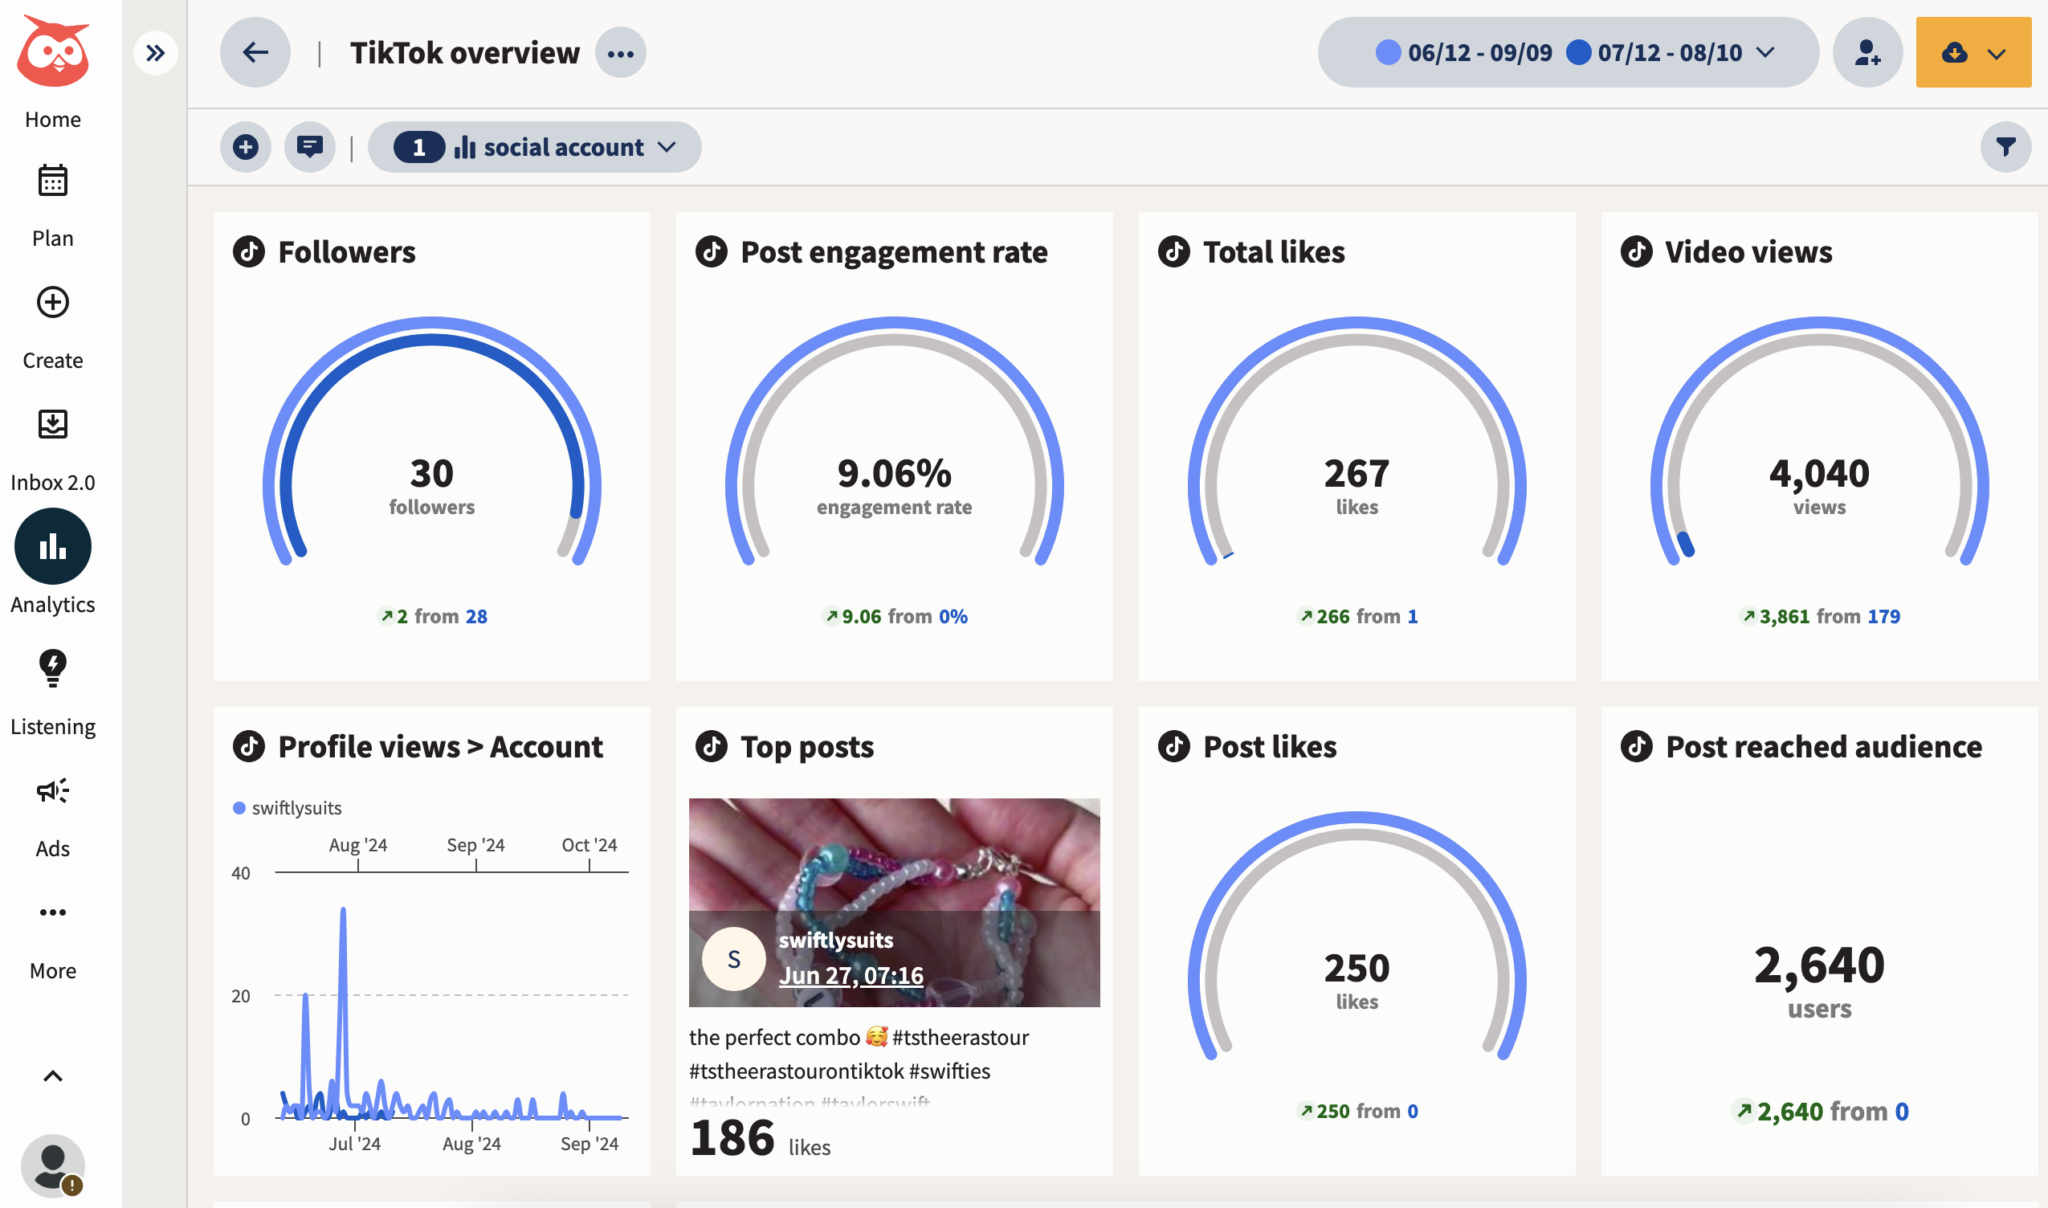Click the S avatar on top post

734,959
